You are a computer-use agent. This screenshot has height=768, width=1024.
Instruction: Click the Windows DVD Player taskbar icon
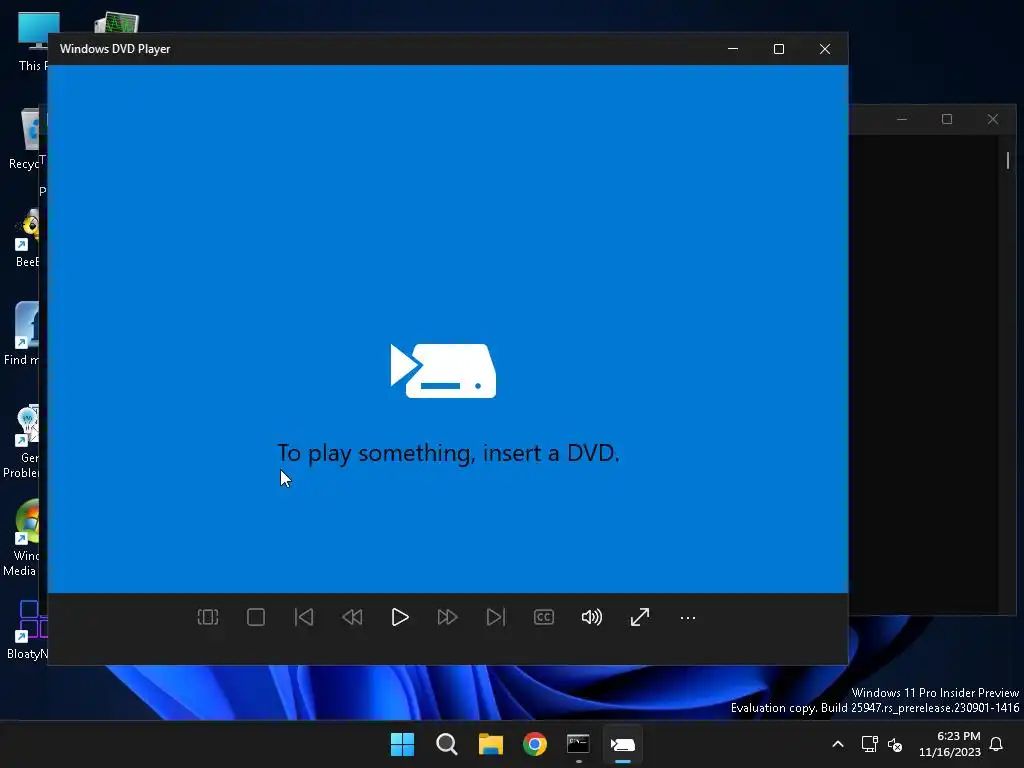(x=622, y=744)
